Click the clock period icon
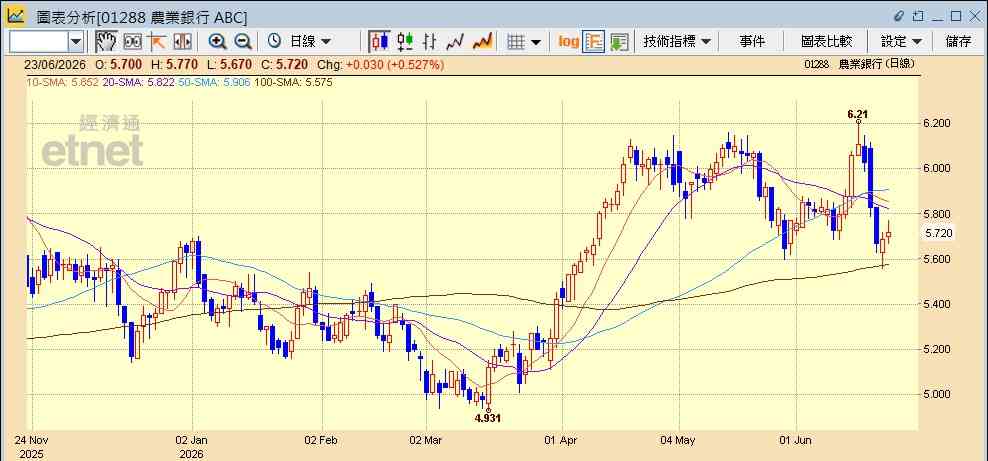The image size is (988, 461). coord(274,42)
